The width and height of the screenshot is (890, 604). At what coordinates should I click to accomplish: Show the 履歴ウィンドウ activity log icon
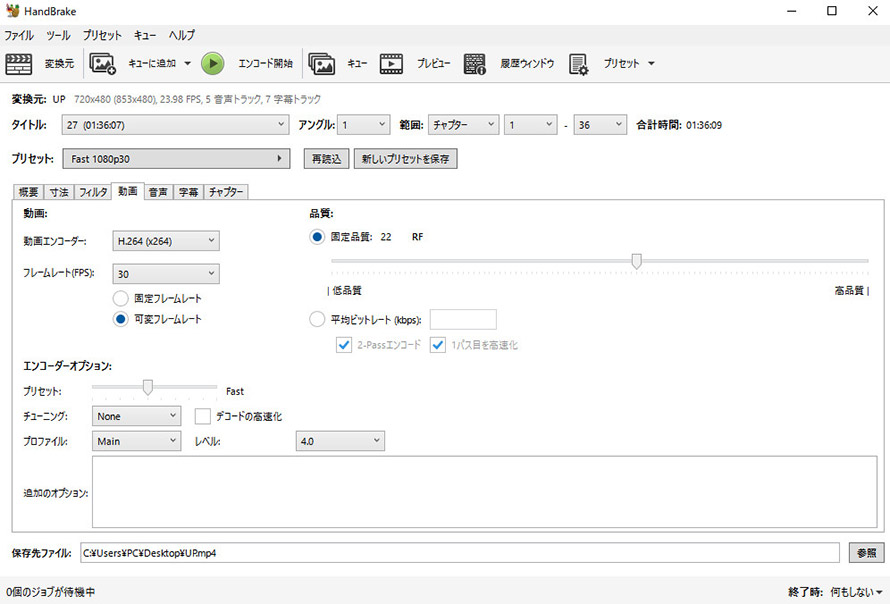tap(475, 64)
